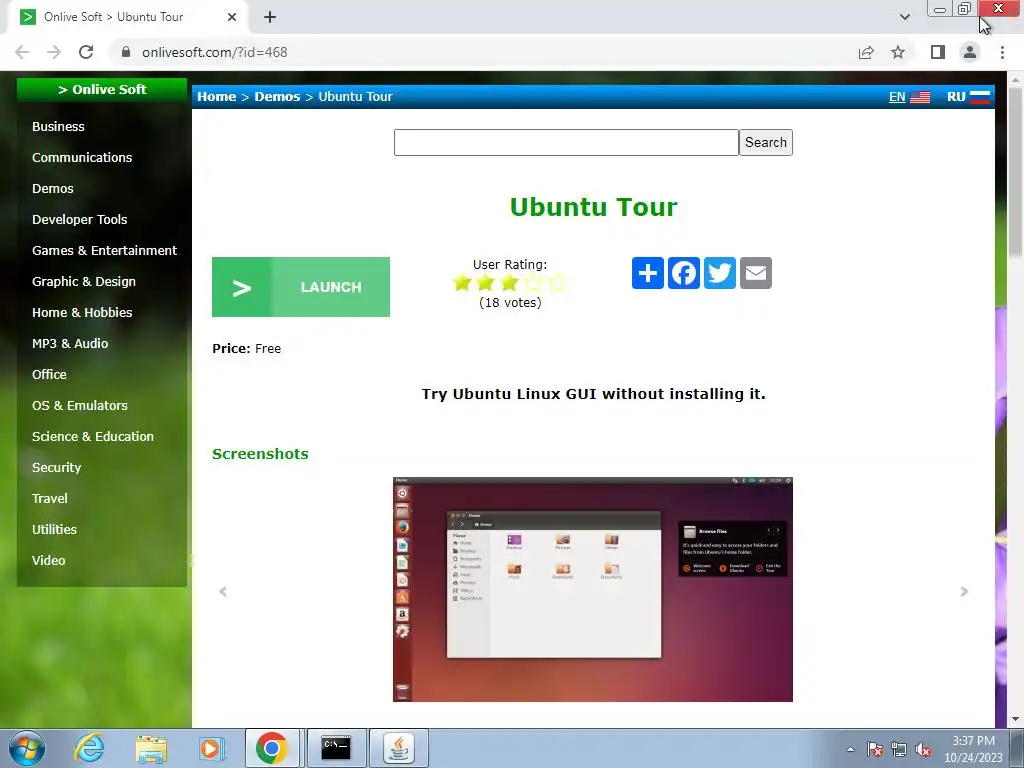The height and width of the screenshot is (768, 1024).
Task: Open Business category in sidebar
Action: click(58, 127)
